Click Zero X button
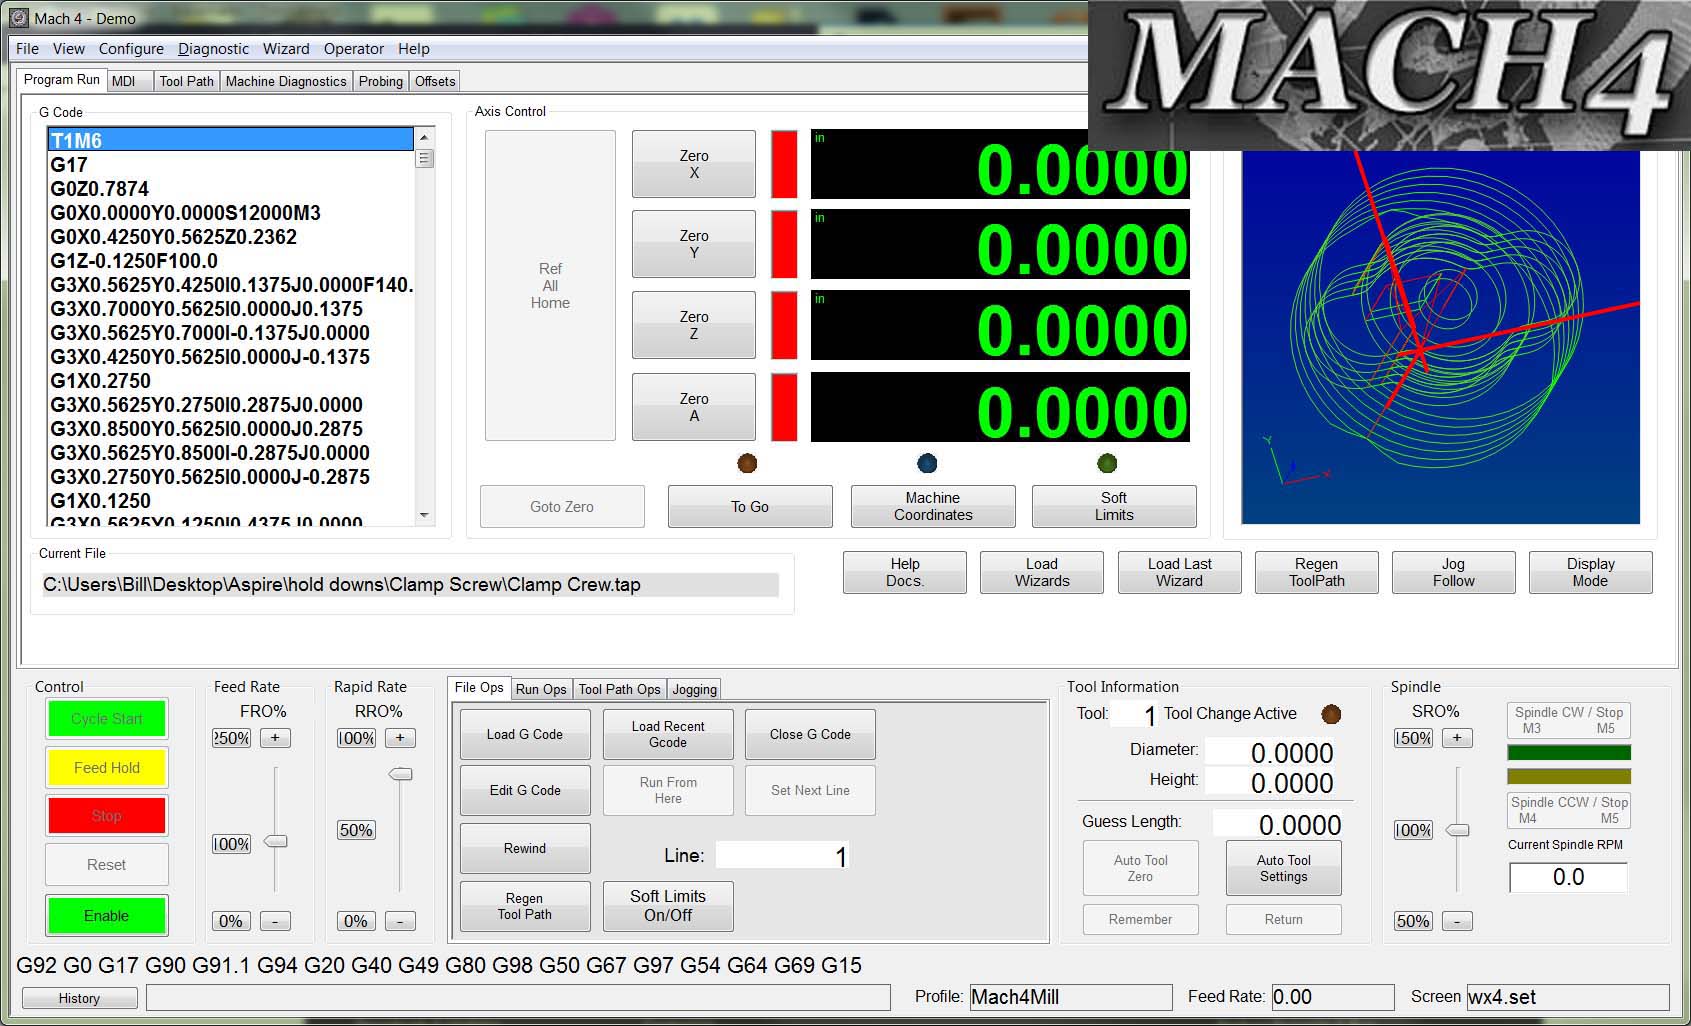1691x1026 pixels. coord(694,164)
